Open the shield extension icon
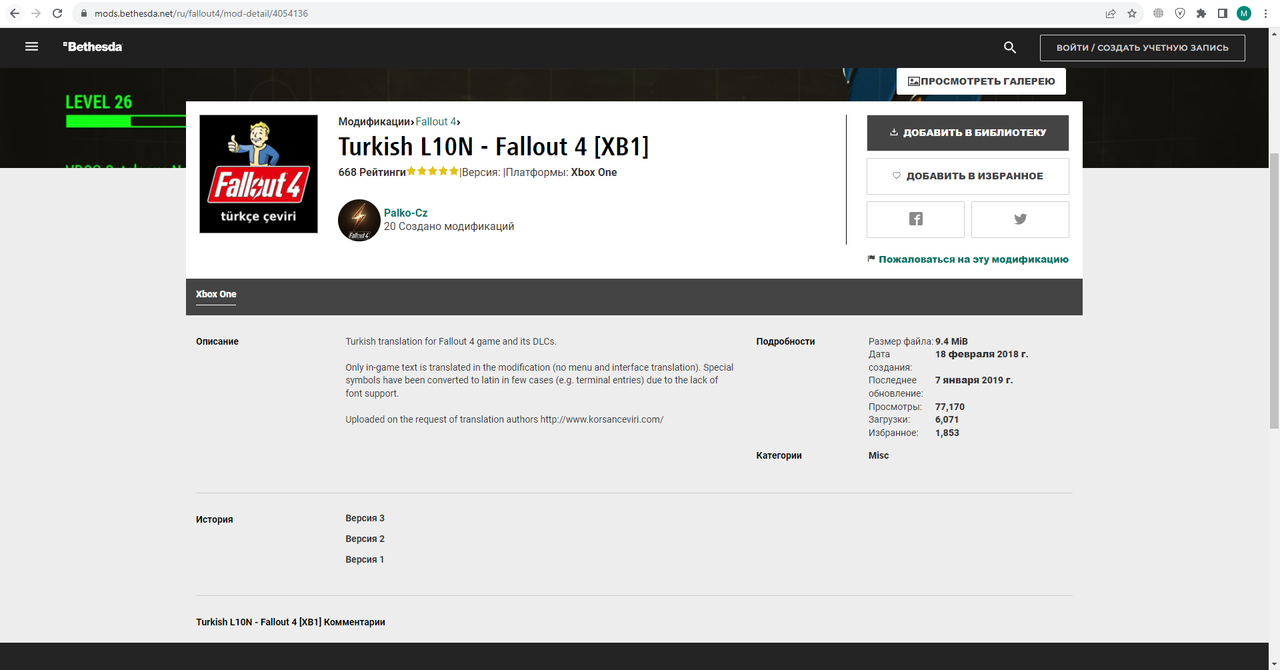The height and width of the screenshot is (670, 1280). pos(1180,14)
